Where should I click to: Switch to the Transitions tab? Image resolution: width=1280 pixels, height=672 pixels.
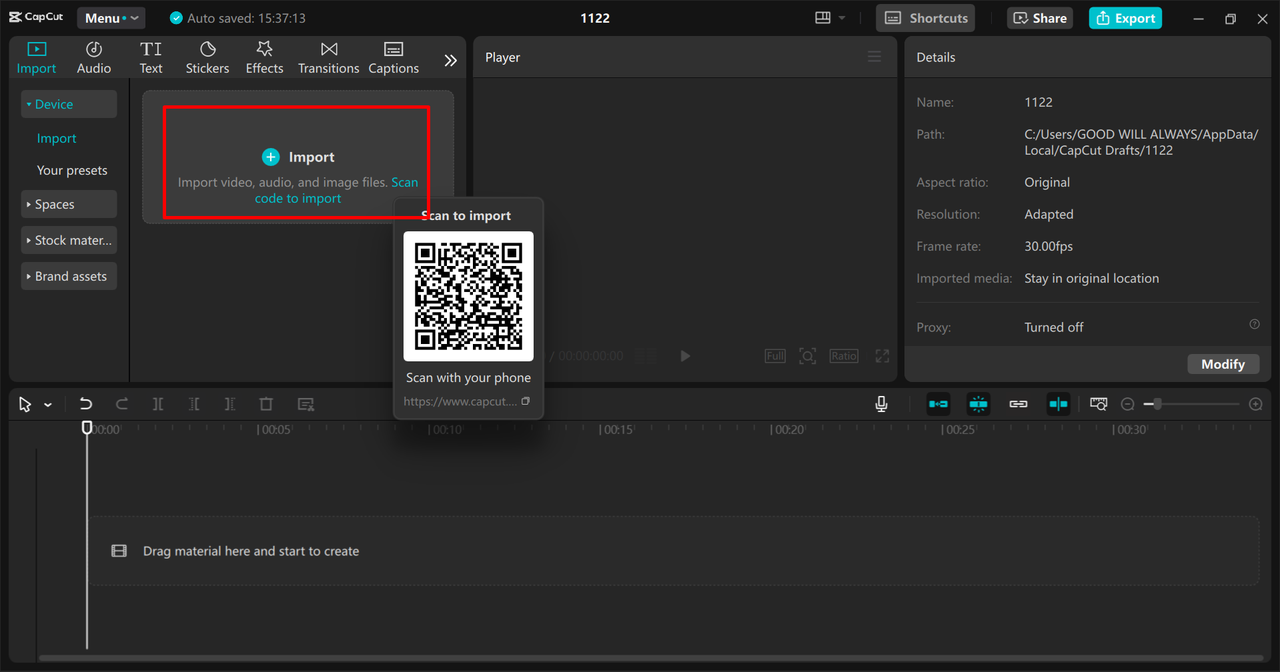328,58
